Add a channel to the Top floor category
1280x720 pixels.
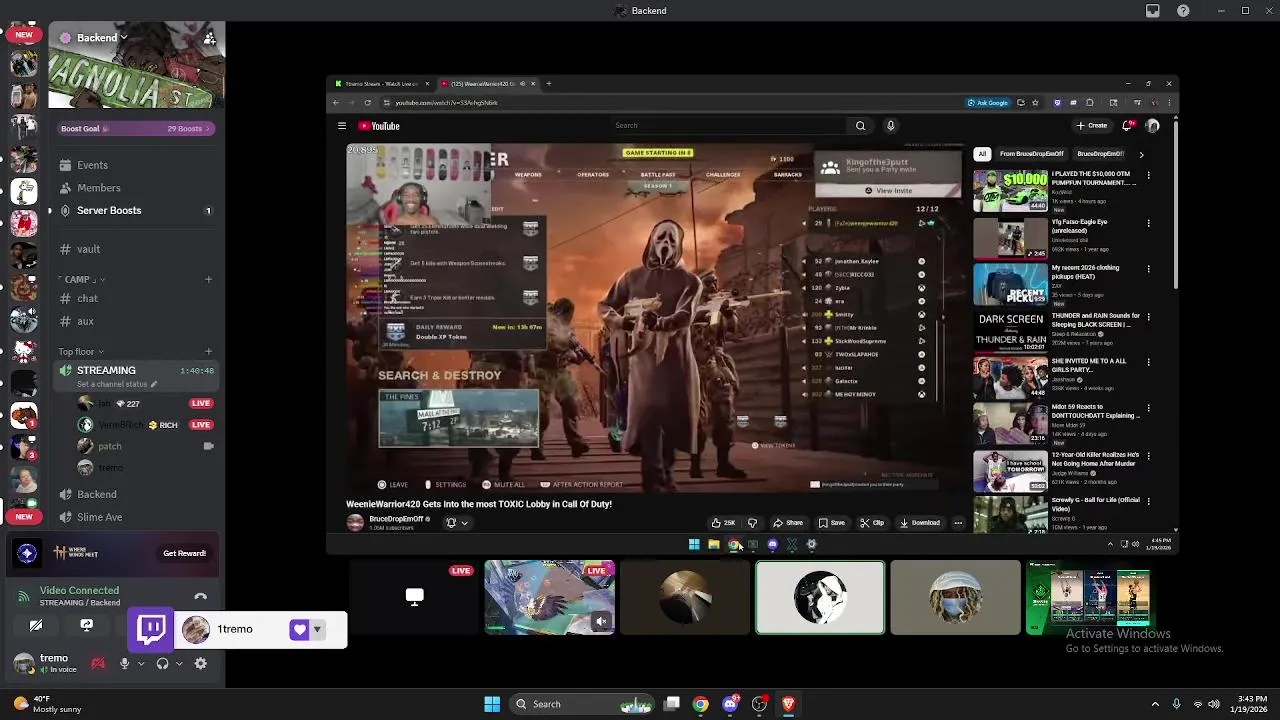(208, 351)
